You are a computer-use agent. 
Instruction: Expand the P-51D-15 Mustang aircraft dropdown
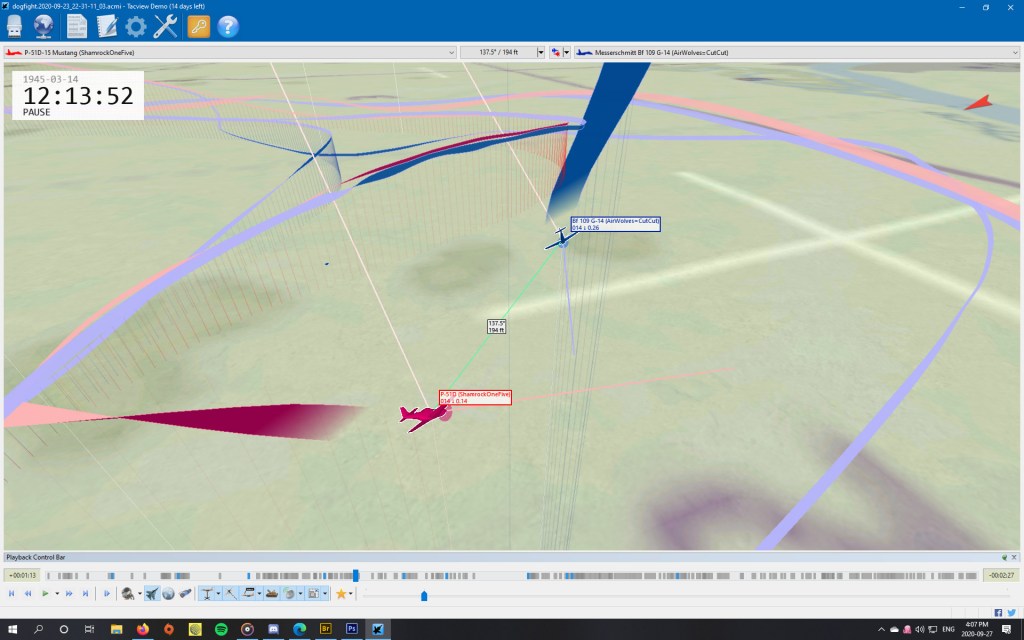click(449, 52)
